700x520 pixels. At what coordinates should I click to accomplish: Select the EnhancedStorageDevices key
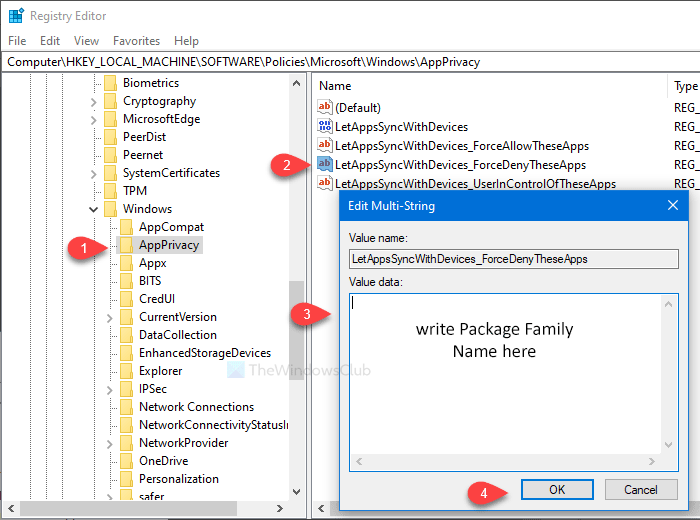coord(205,353)
